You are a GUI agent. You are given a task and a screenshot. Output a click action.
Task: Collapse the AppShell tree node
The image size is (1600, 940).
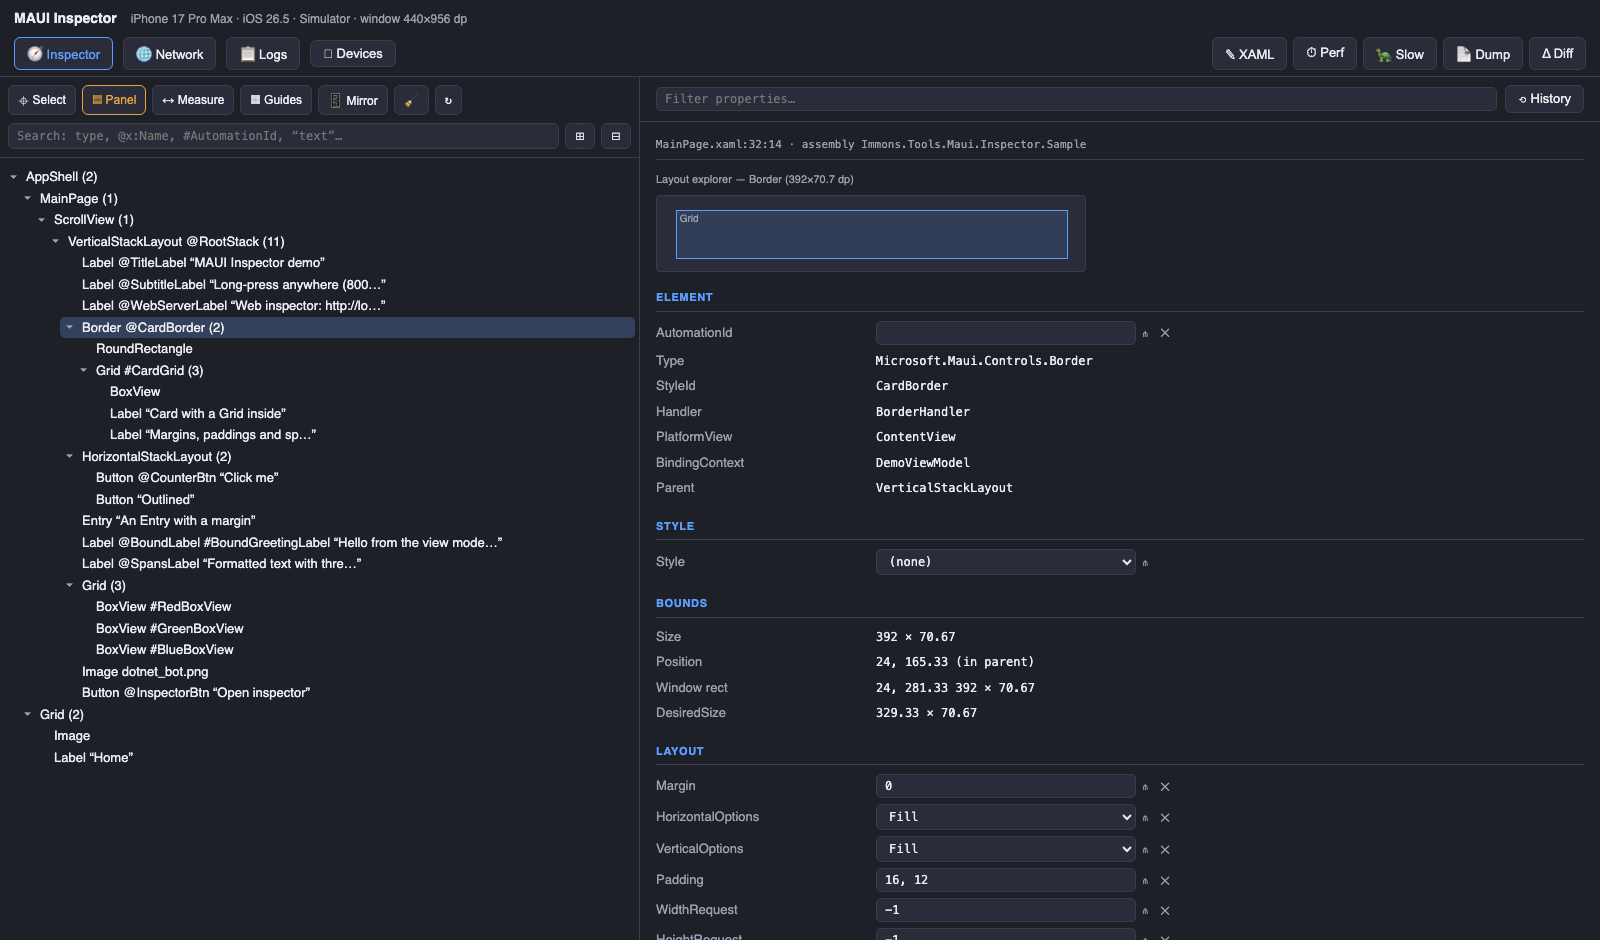pos(14,177)
